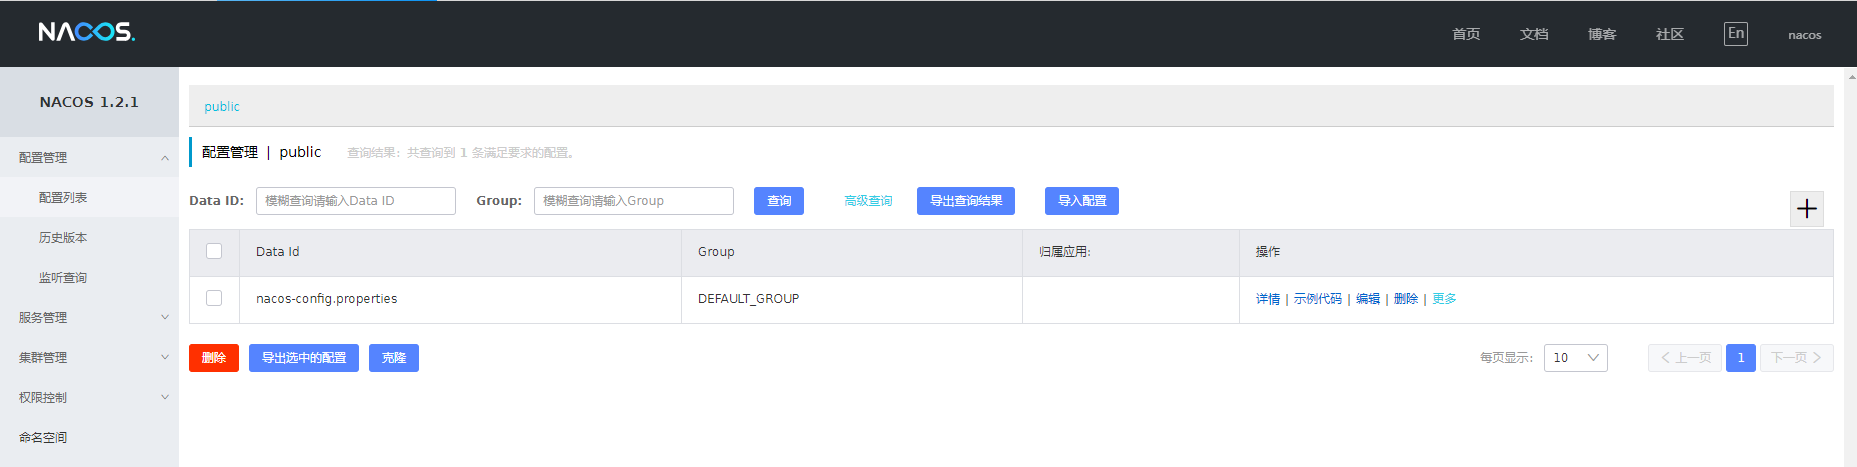Open 社区 in top navigation

pos(1670,34)
